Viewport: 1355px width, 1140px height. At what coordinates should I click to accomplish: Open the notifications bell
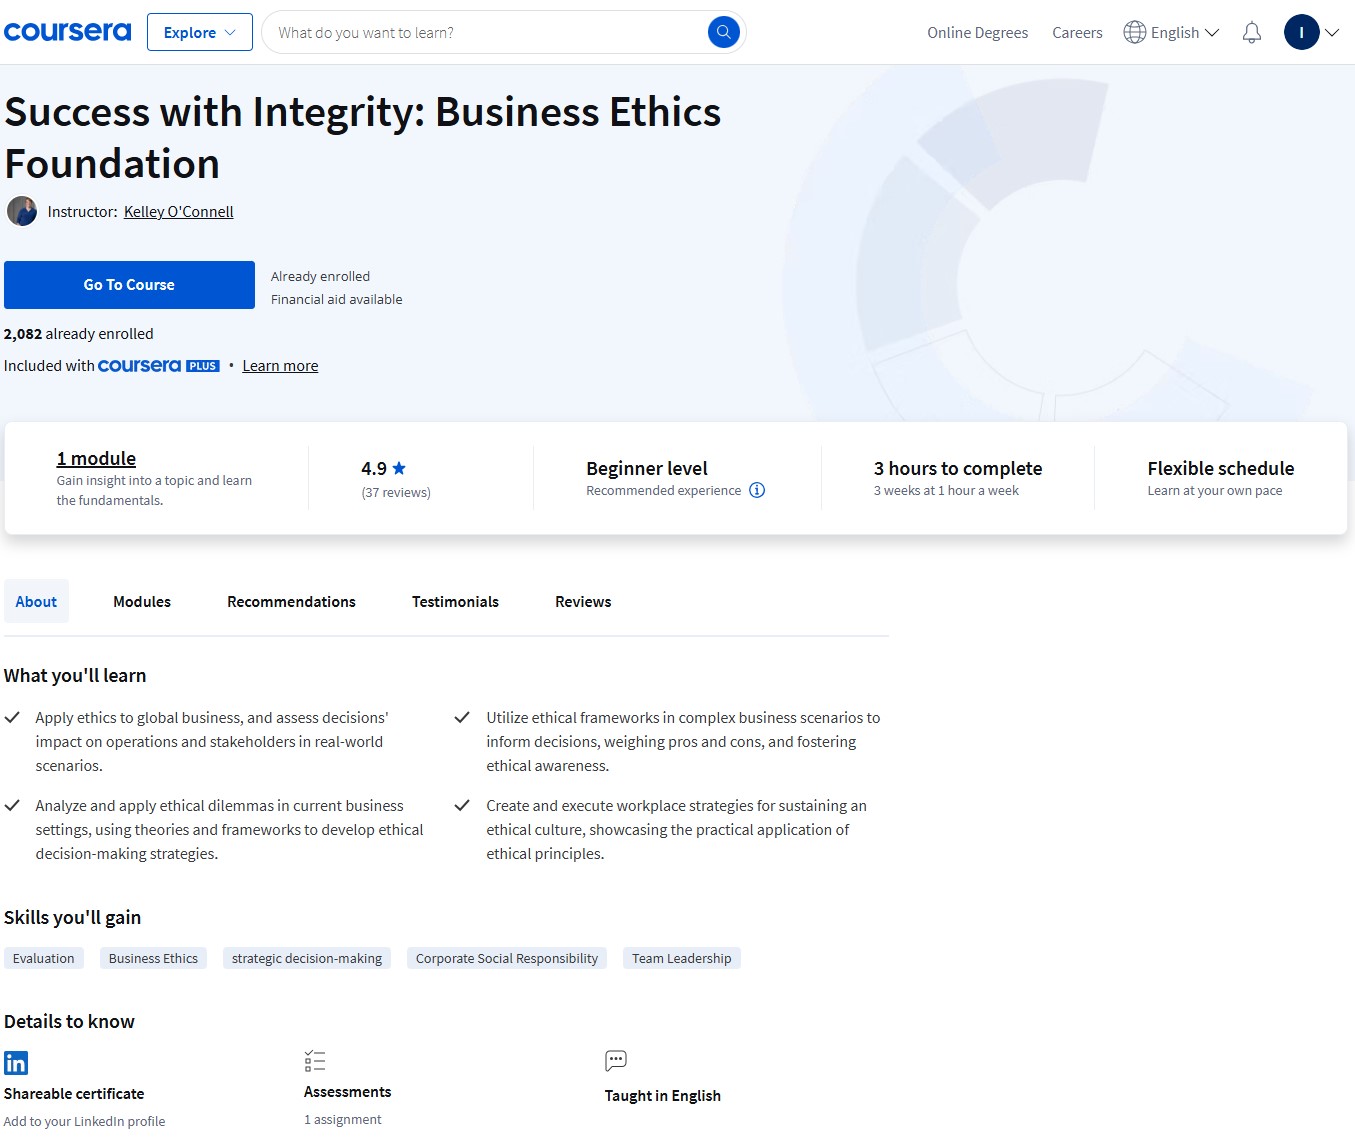1251,33
